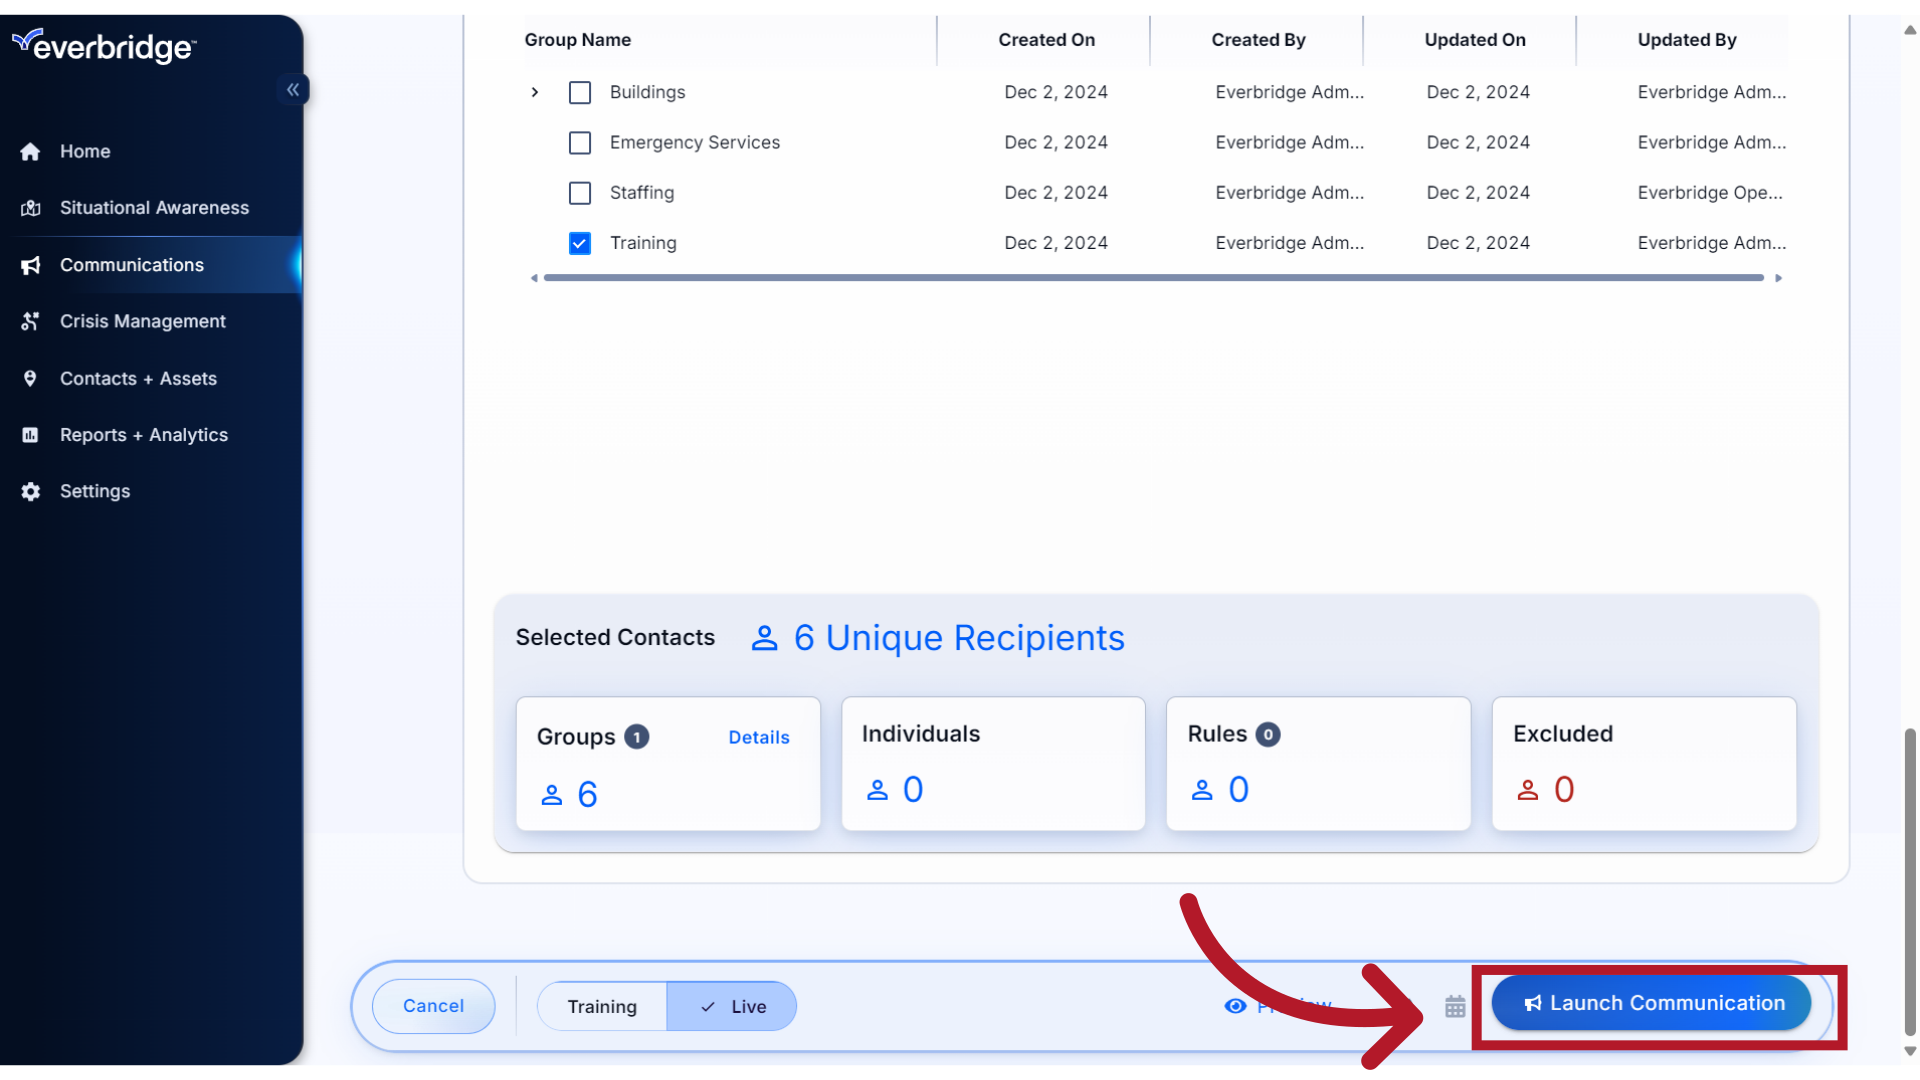Viewport: 1920px width, 1080px height.
Task: Open Settings via the gear icon
Action: [94, 491]
